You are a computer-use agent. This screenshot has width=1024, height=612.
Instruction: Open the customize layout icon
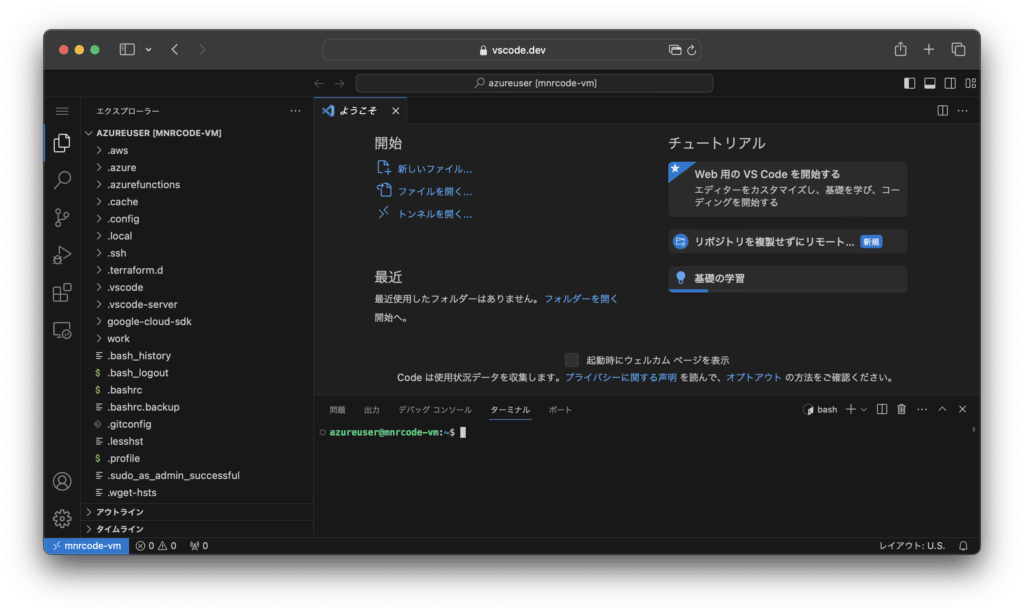coord(971,83)
